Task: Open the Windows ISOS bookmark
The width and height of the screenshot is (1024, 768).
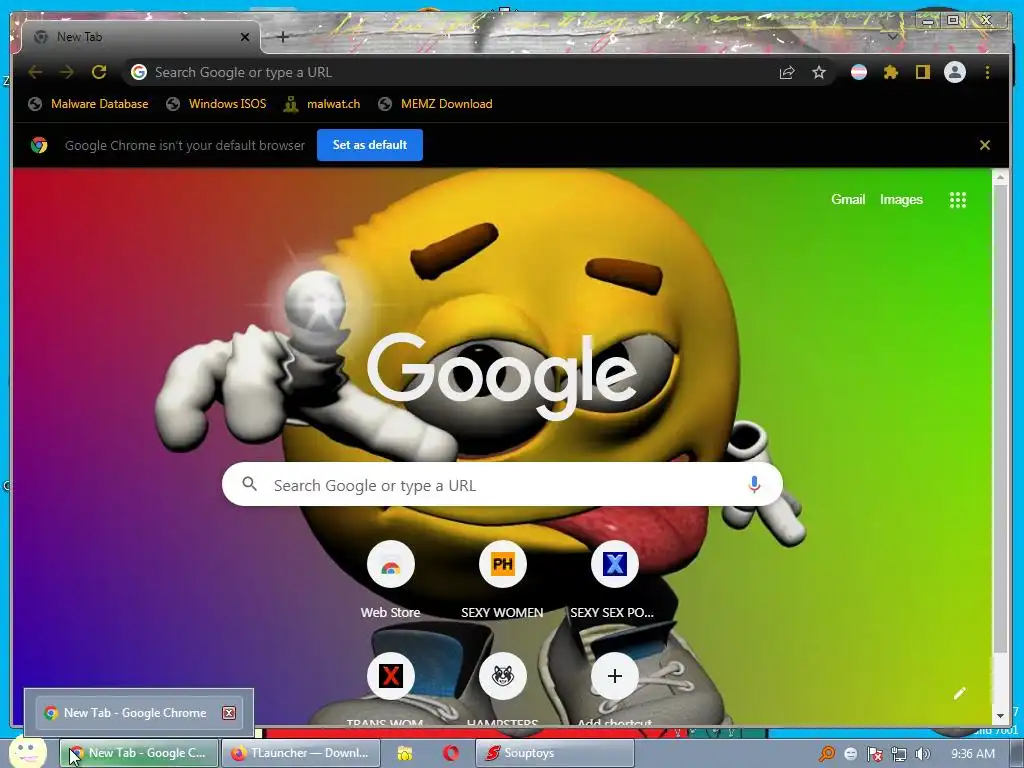Action: pos(216,104)
